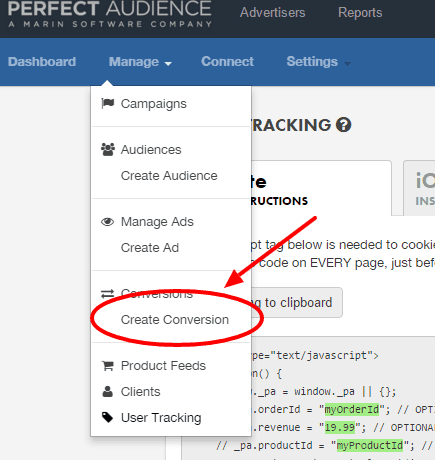
Task: Collapse the Manage dropdown menu
Action: pos(140,62)
